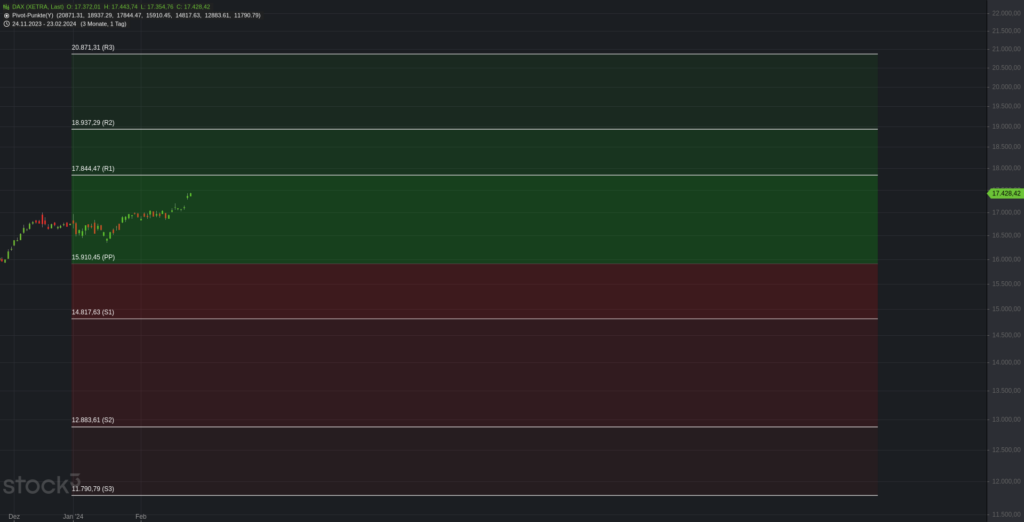1024x522 pixels.
Task: Select the DAX (XETRA, Last) title
Action: (38, 7)
